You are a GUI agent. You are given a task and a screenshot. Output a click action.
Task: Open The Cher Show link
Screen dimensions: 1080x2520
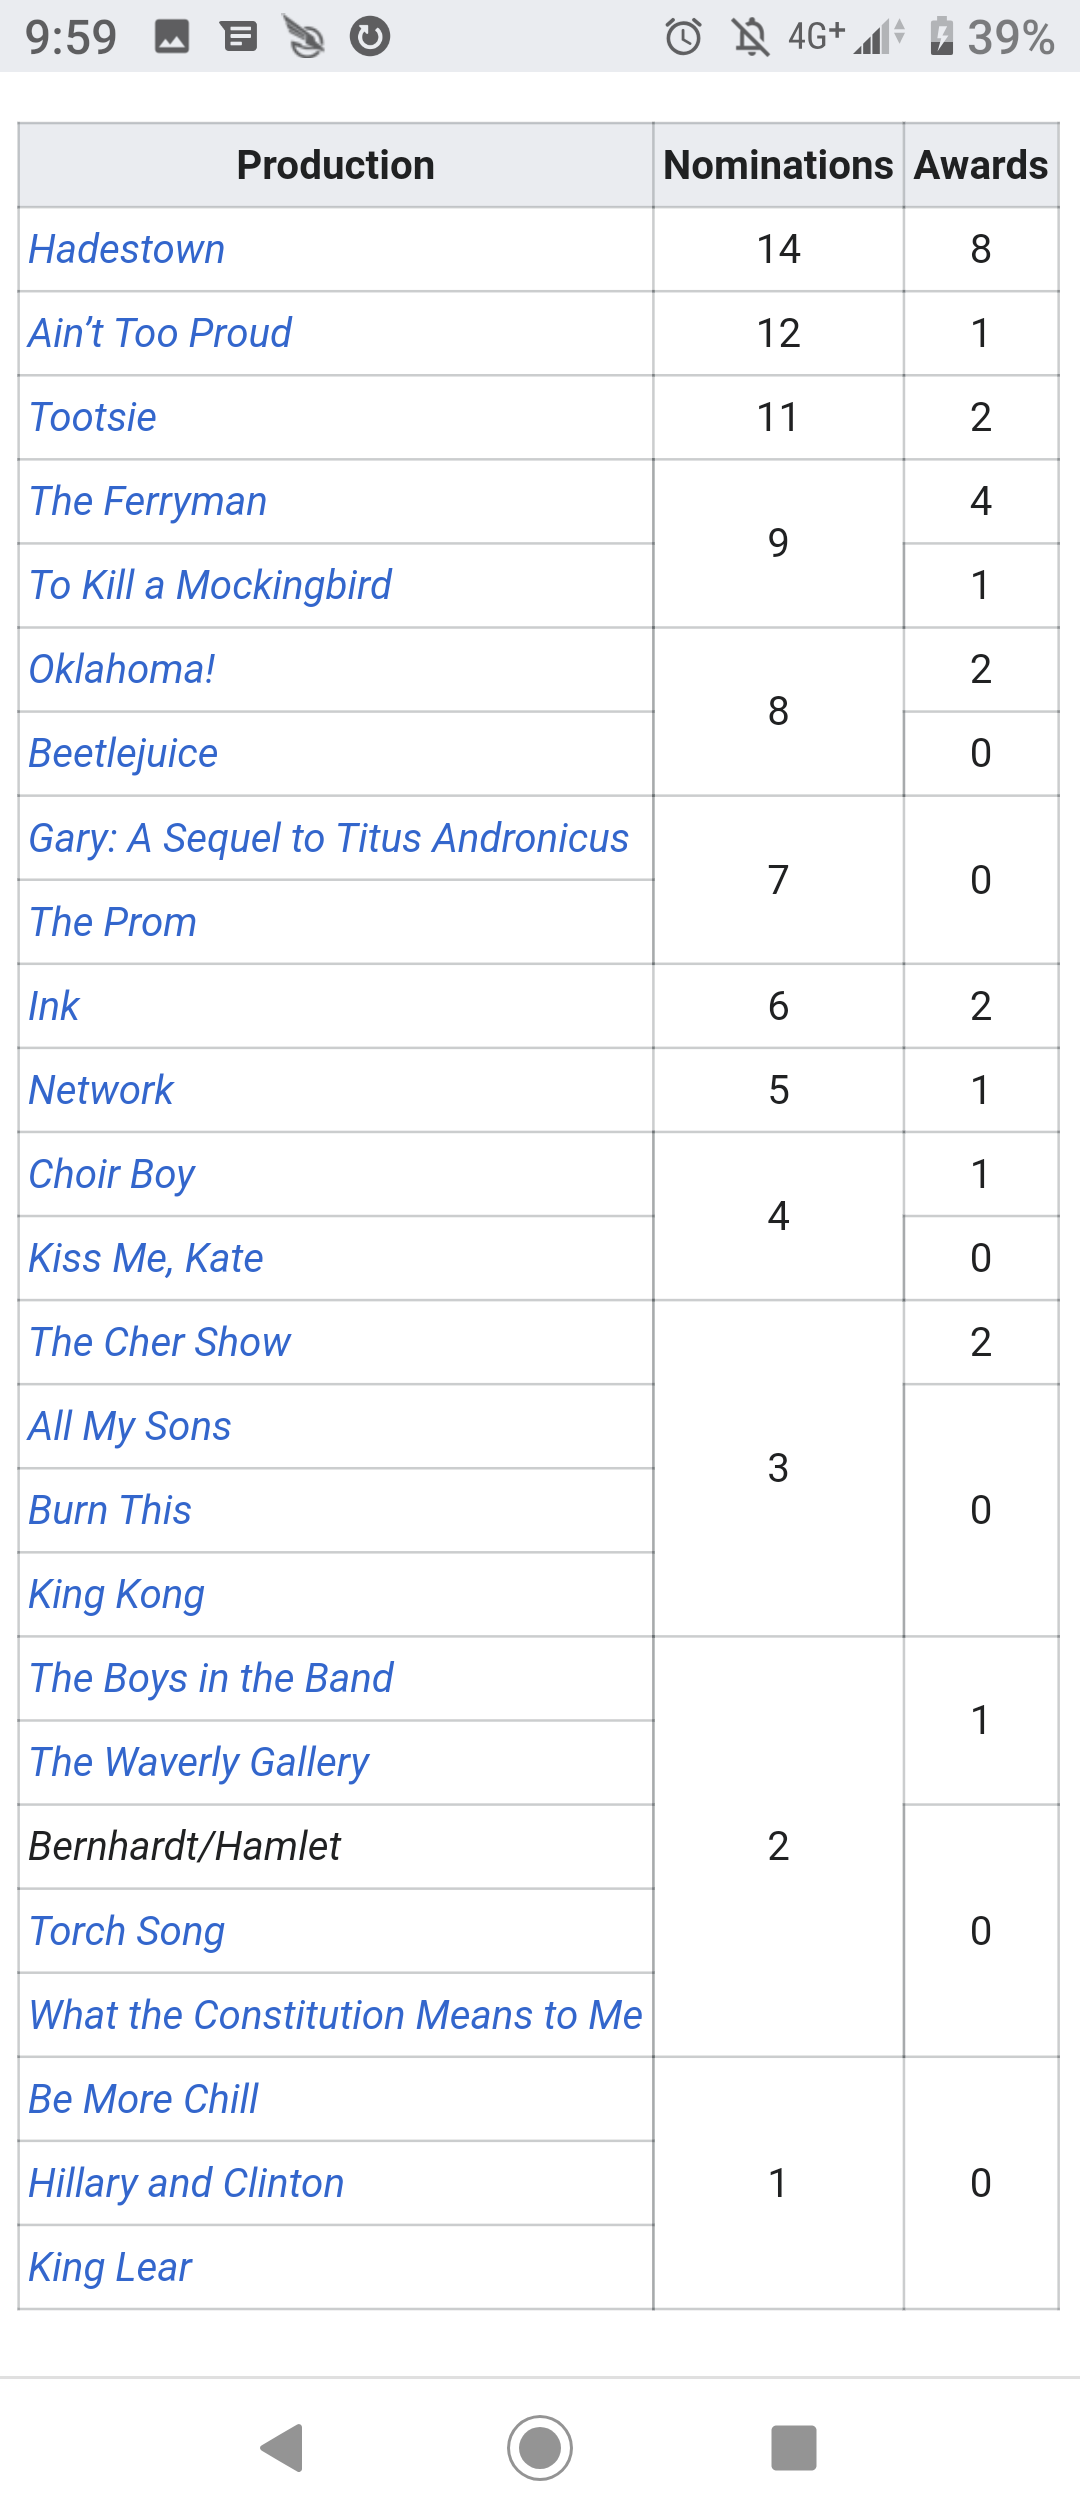click(160, 1342)
